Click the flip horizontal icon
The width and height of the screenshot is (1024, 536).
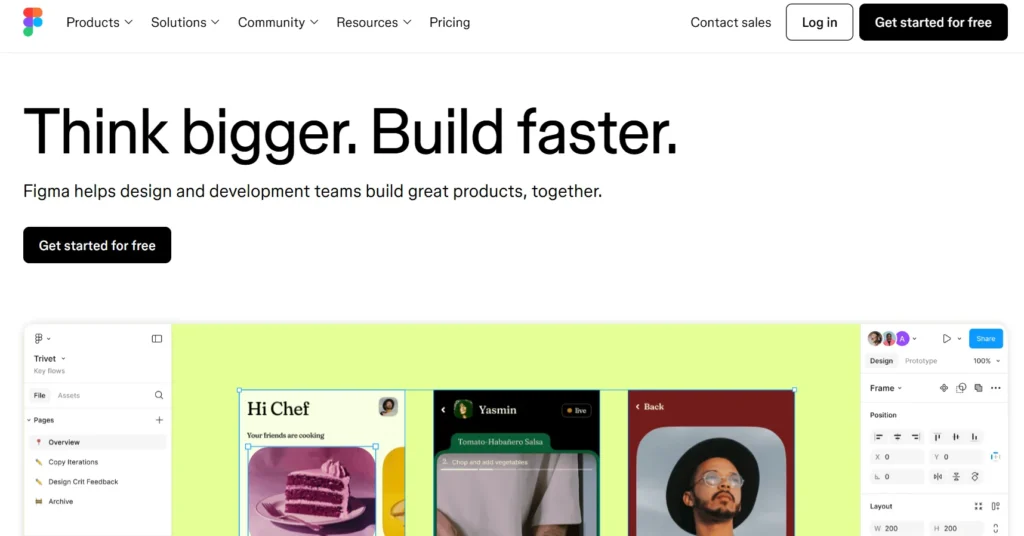point(938,477)
